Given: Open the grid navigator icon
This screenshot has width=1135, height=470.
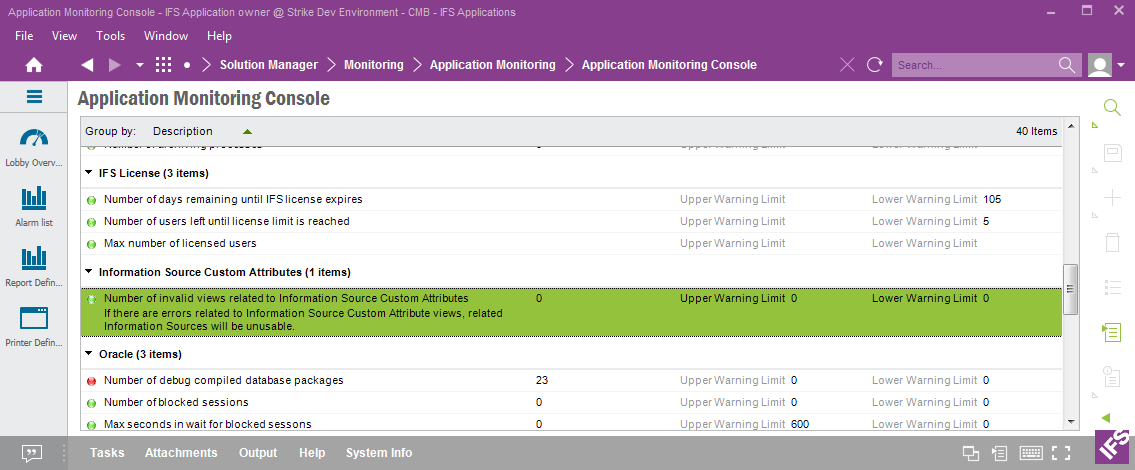Looking at the screenshot, I should click(x=164, y=65).
